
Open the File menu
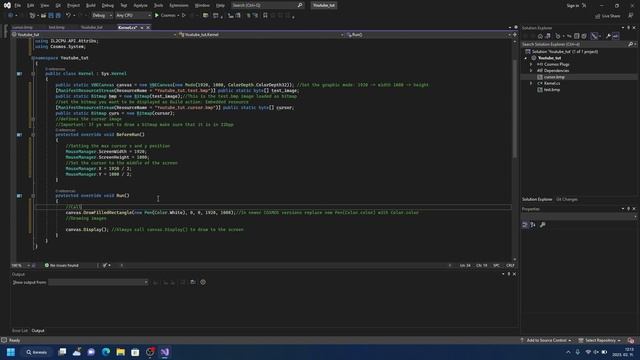pyautogui.click(x=18, y=5)
